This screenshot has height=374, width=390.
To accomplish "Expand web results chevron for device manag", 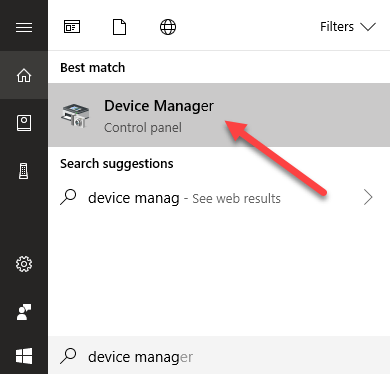I will click(x=368, y=198).
